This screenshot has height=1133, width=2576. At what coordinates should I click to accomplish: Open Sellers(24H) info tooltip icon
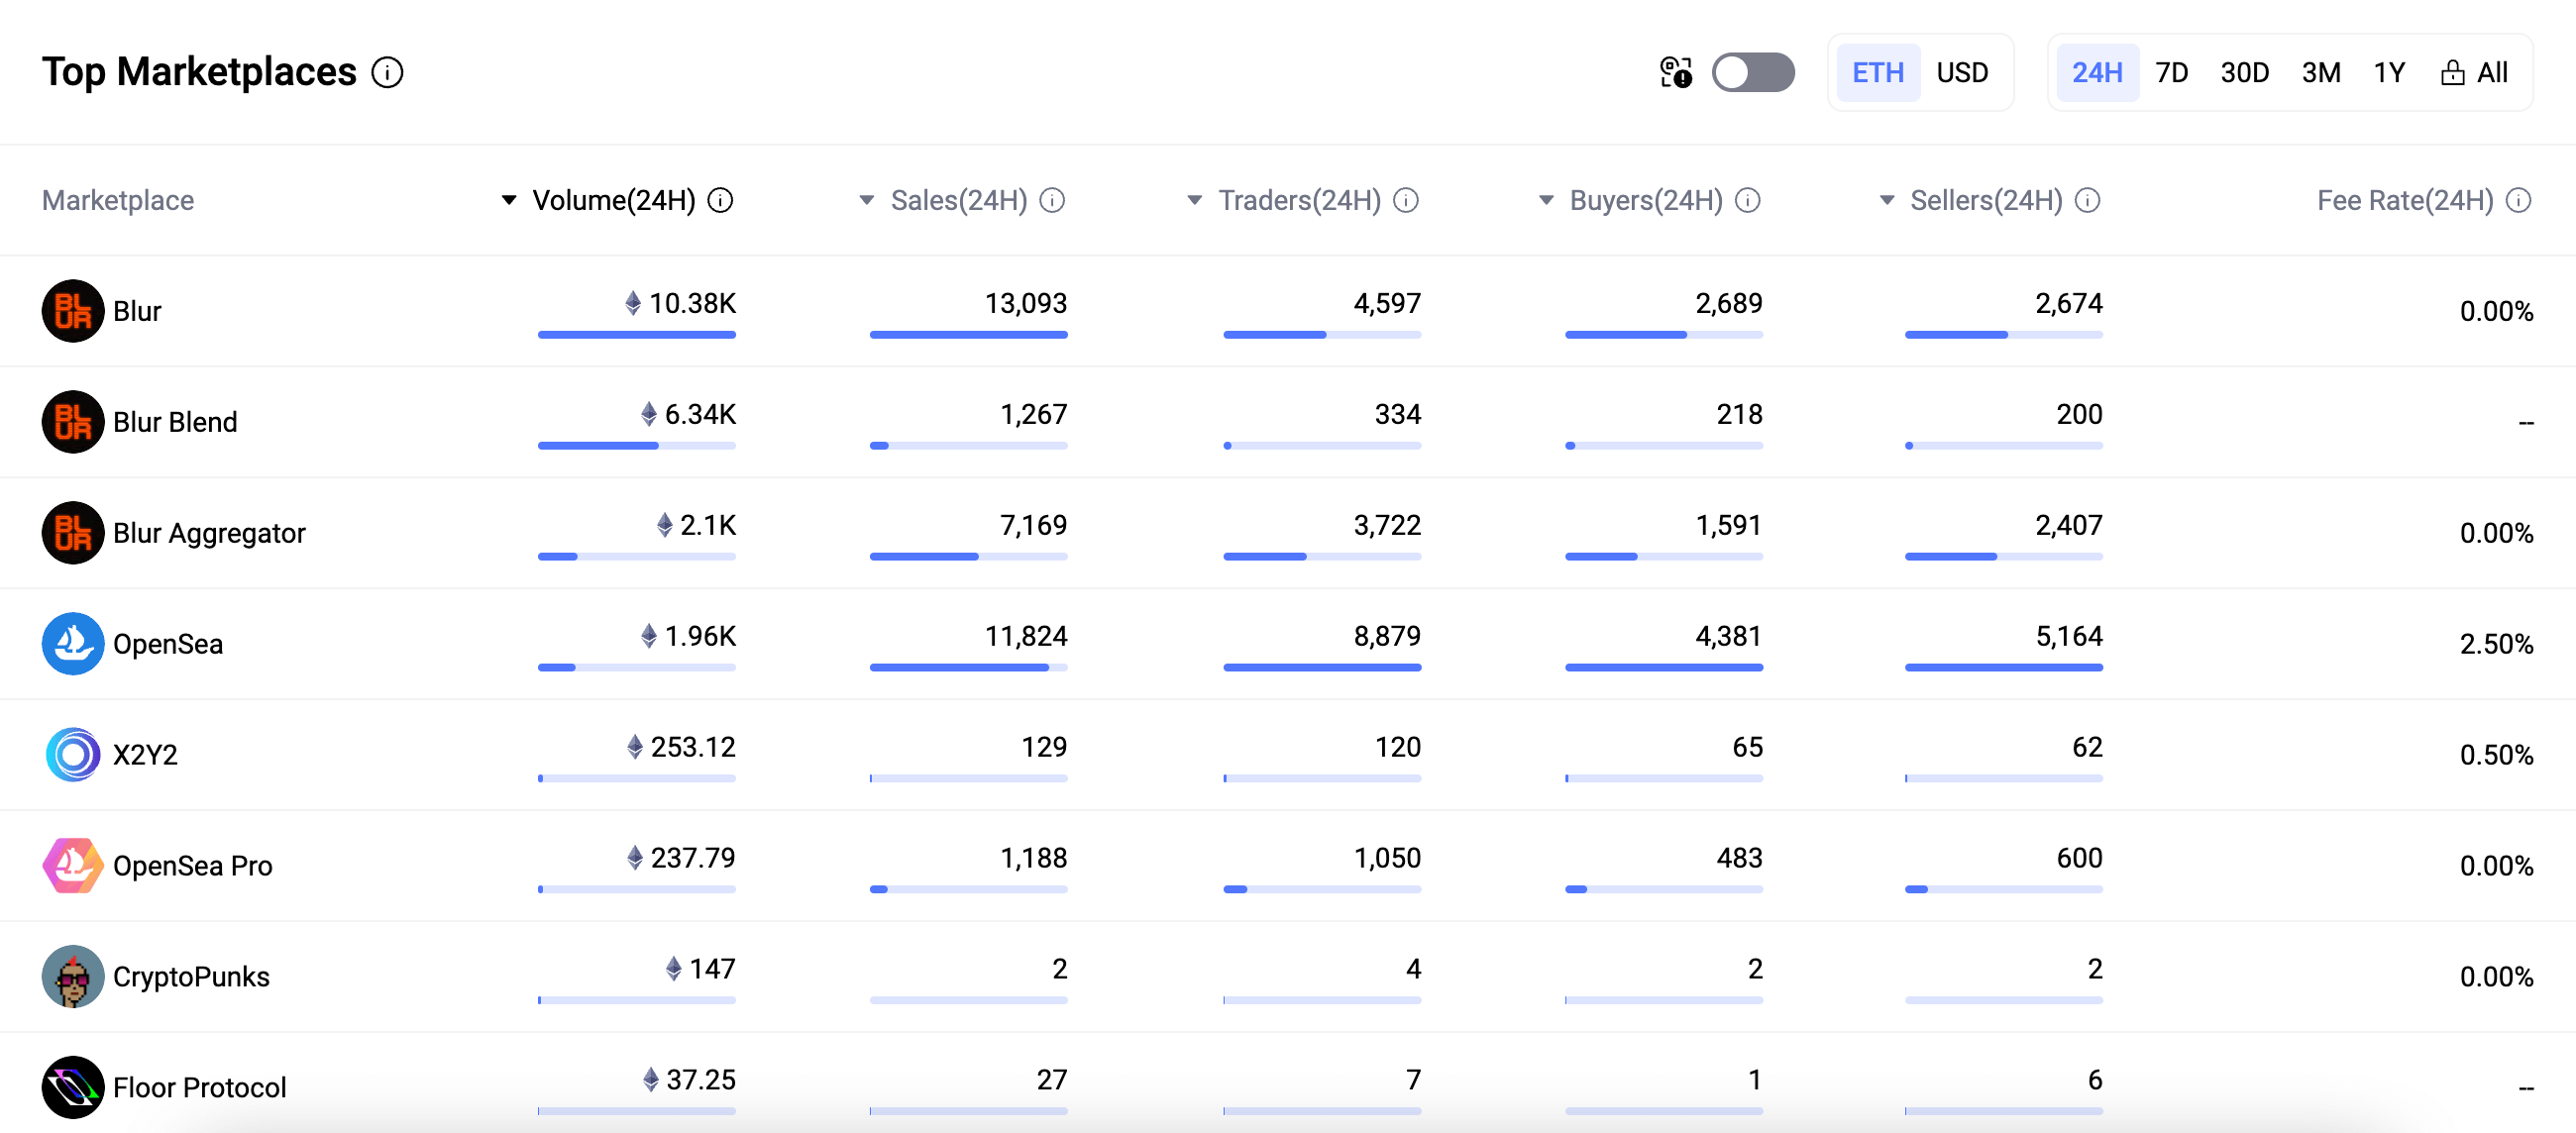pyautogui.click(x=2087, y=201)
